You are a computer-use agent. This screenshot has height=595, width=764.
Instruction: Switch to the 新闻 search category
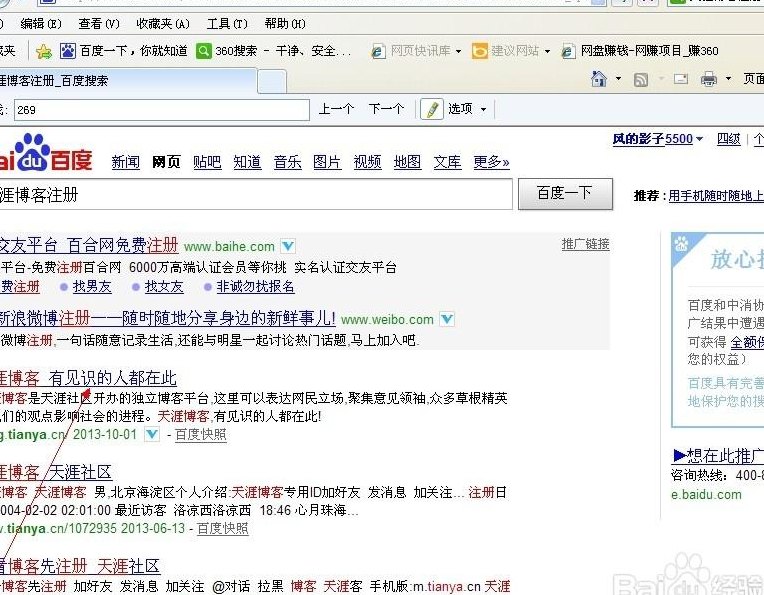125,162
